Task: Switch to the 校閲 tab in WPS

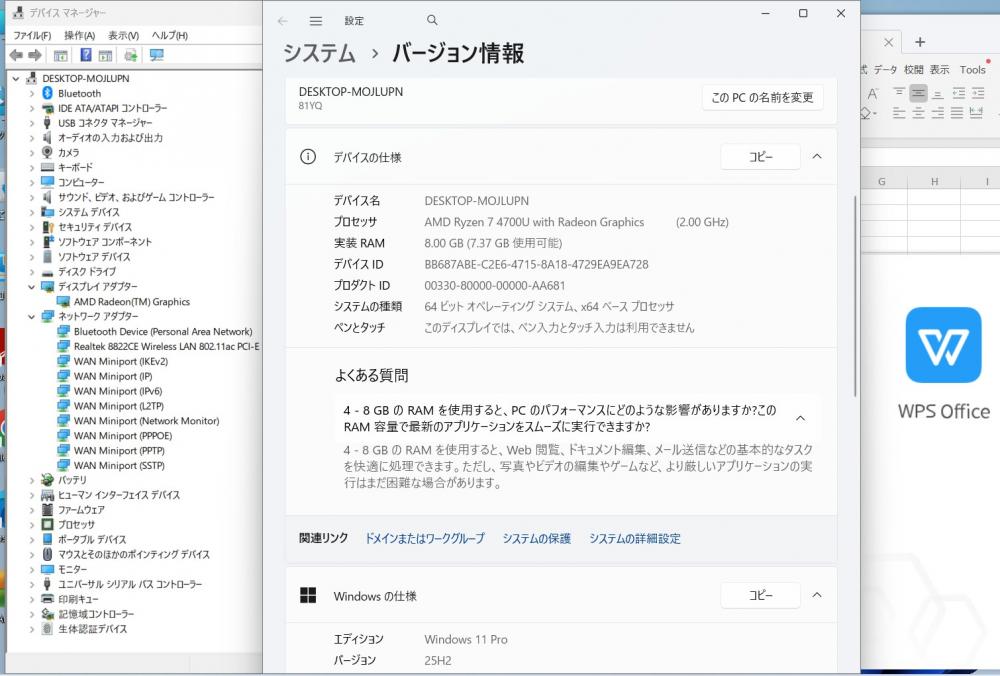Action: click(x=913, y=70)
